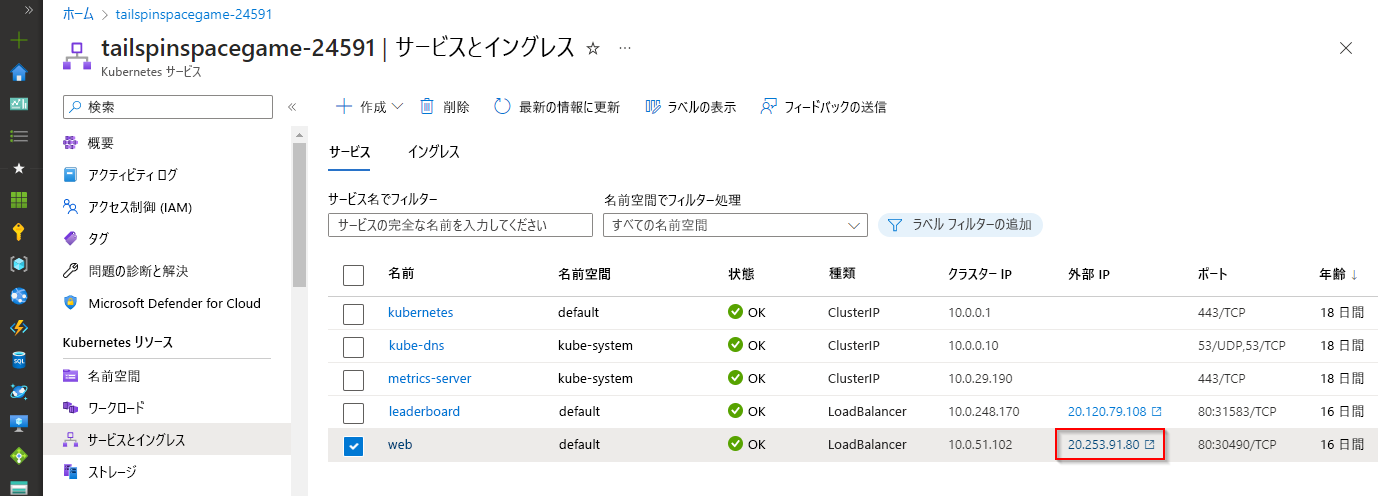The height and width of the screenshot is (496, 1378).
Task: Uncheck the web service row checkbox
Action: 353,446
